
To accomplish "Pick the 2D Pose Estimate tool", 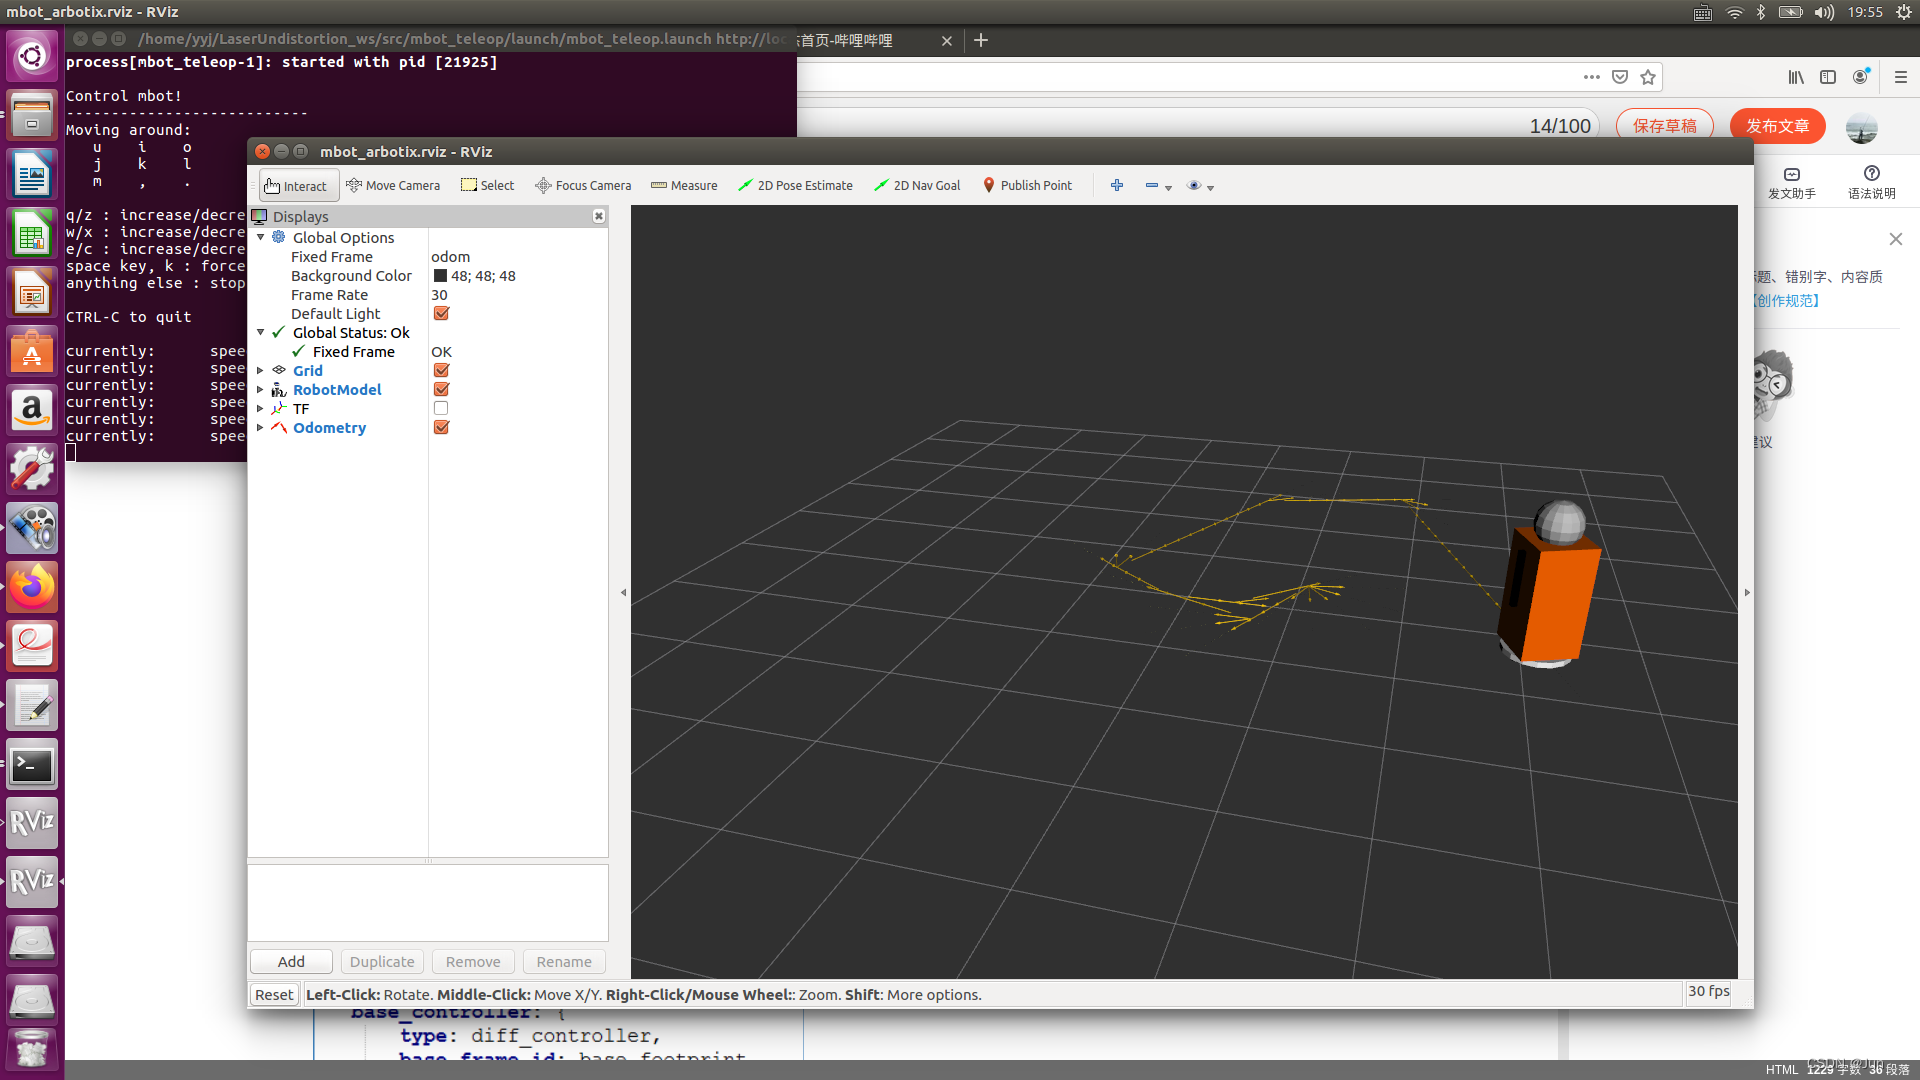I will click(x=795, y=185).
